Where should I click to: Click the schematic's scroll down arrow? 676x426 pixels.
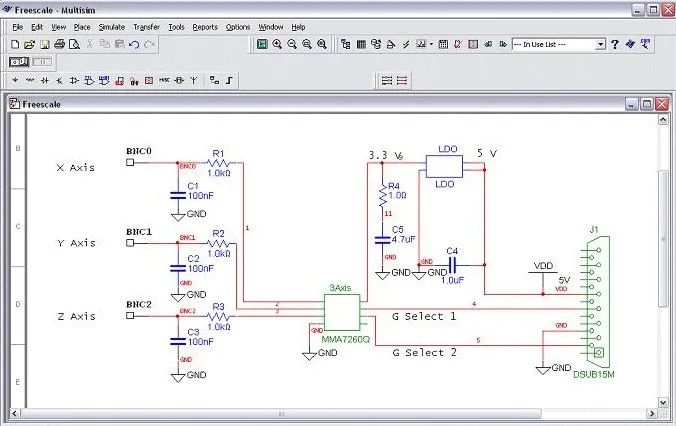tap(663, 402)
